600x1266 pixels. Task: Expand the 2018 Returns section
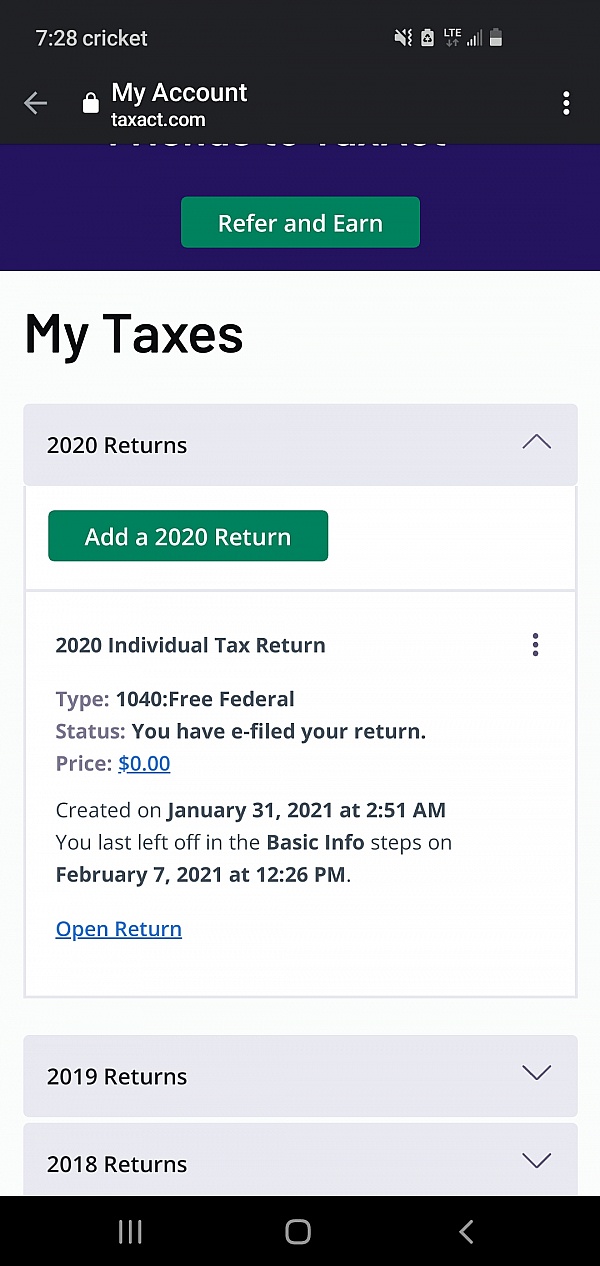[536, 1161]
